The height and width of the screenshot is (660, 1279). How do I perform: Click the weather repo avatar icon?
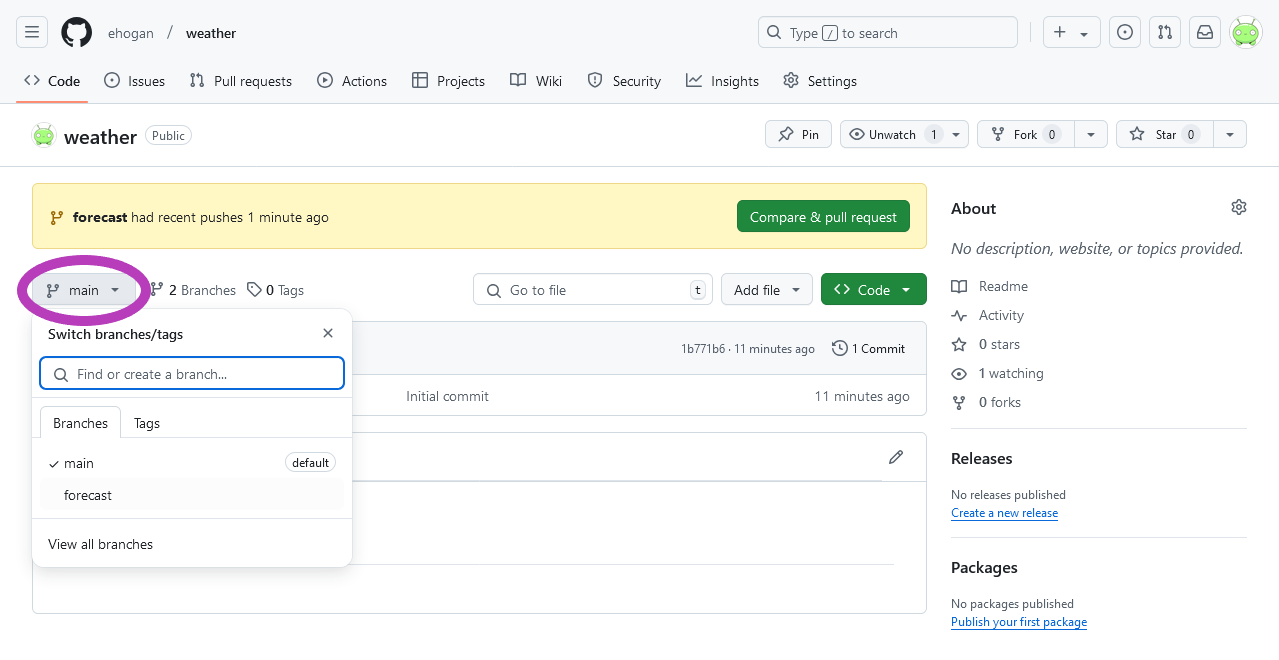pyautogui.click(x=43, y=135)
